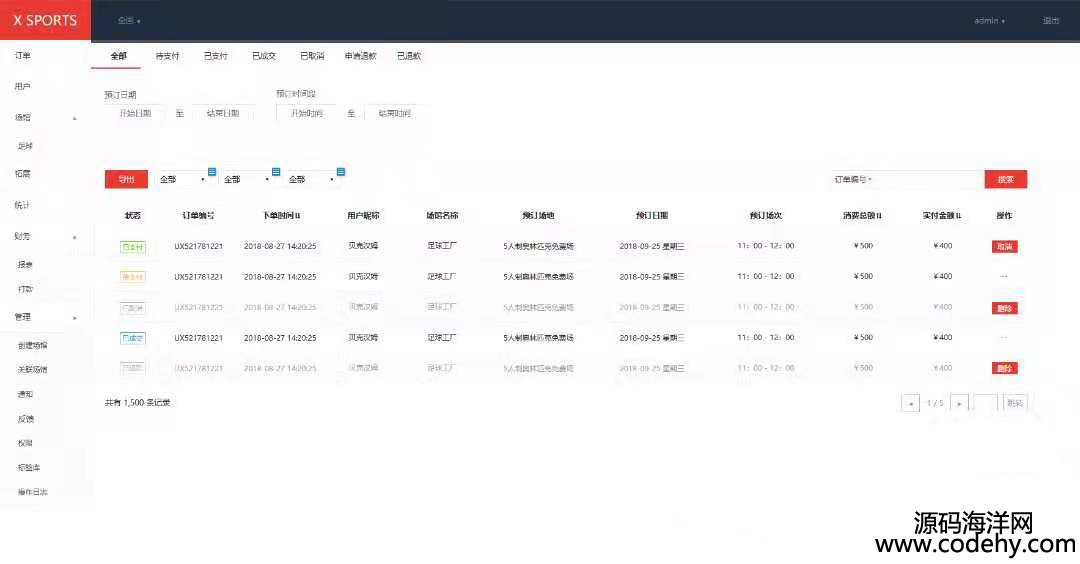This screenshot has height=564, width=1080.
Task: Click the 开始日期 start date field
Action: (x=135, y=114)
